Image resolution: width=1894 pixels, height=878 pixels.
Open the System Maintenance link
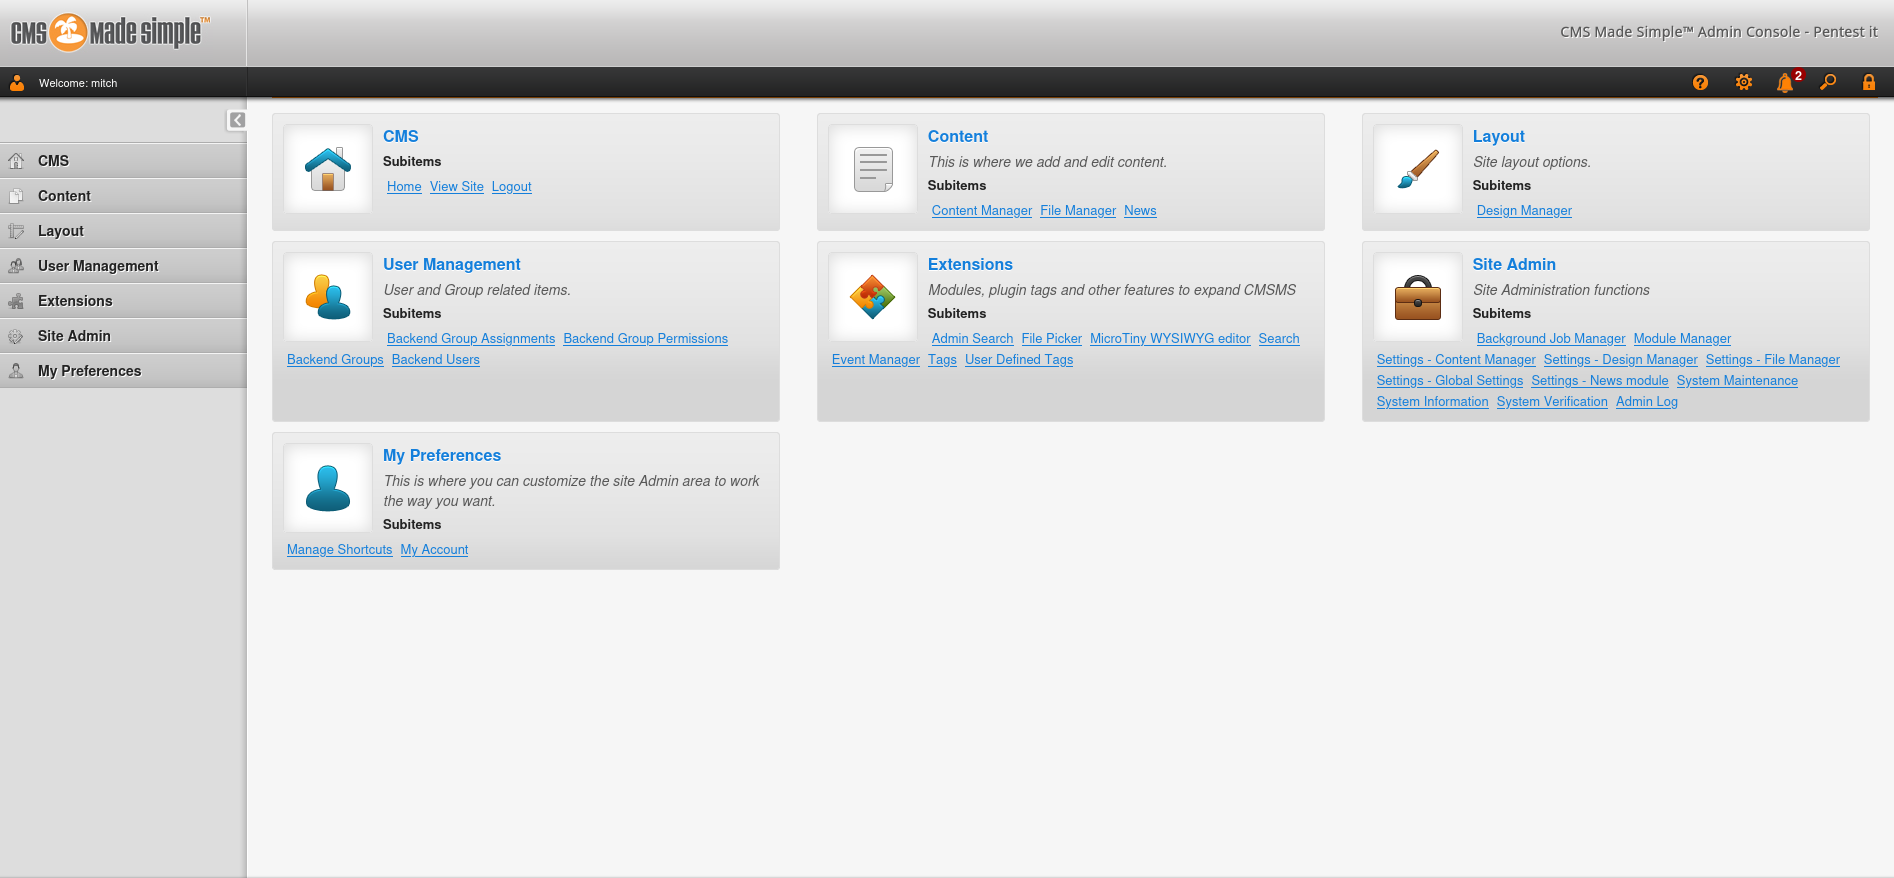[x=1737, y=381]
